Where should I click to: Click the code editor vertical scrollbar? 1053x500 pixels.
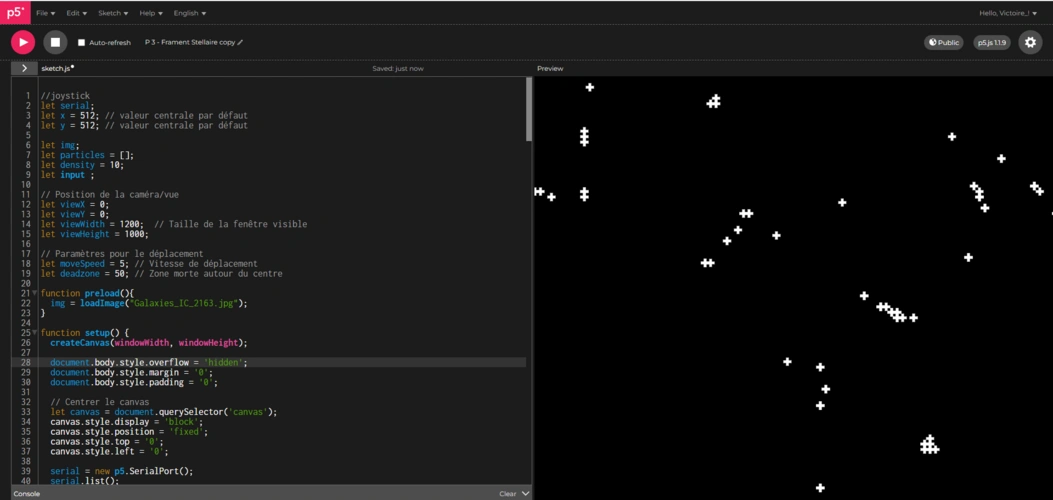529,110
